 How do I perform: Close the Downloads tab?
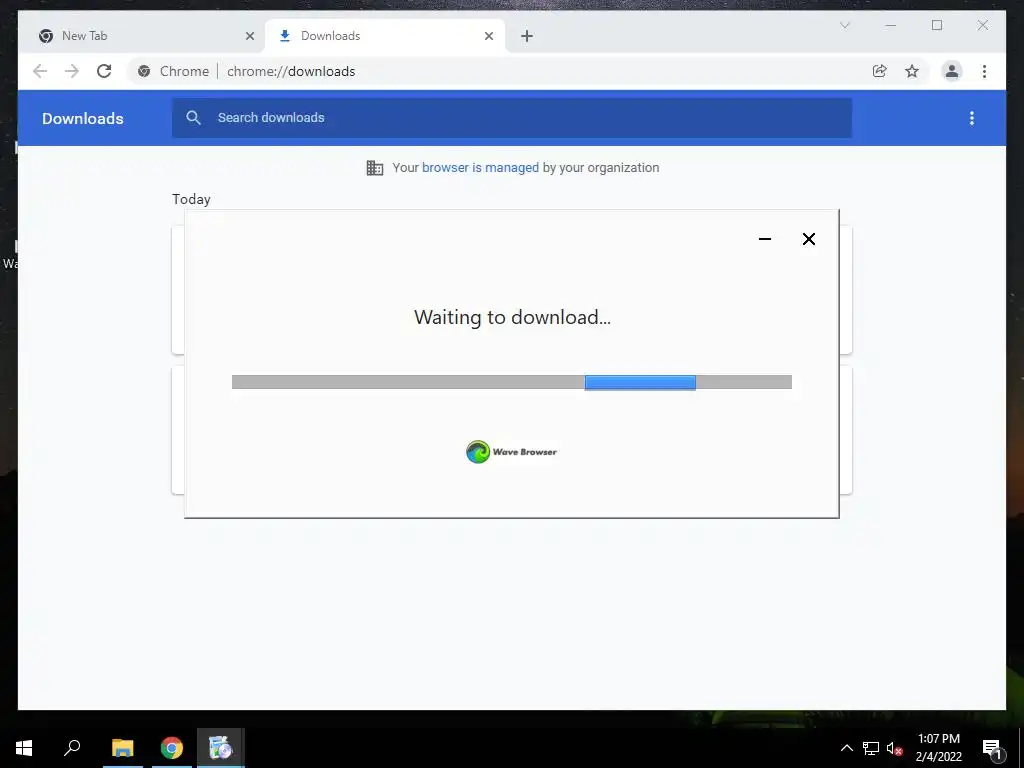click(488, 36)
